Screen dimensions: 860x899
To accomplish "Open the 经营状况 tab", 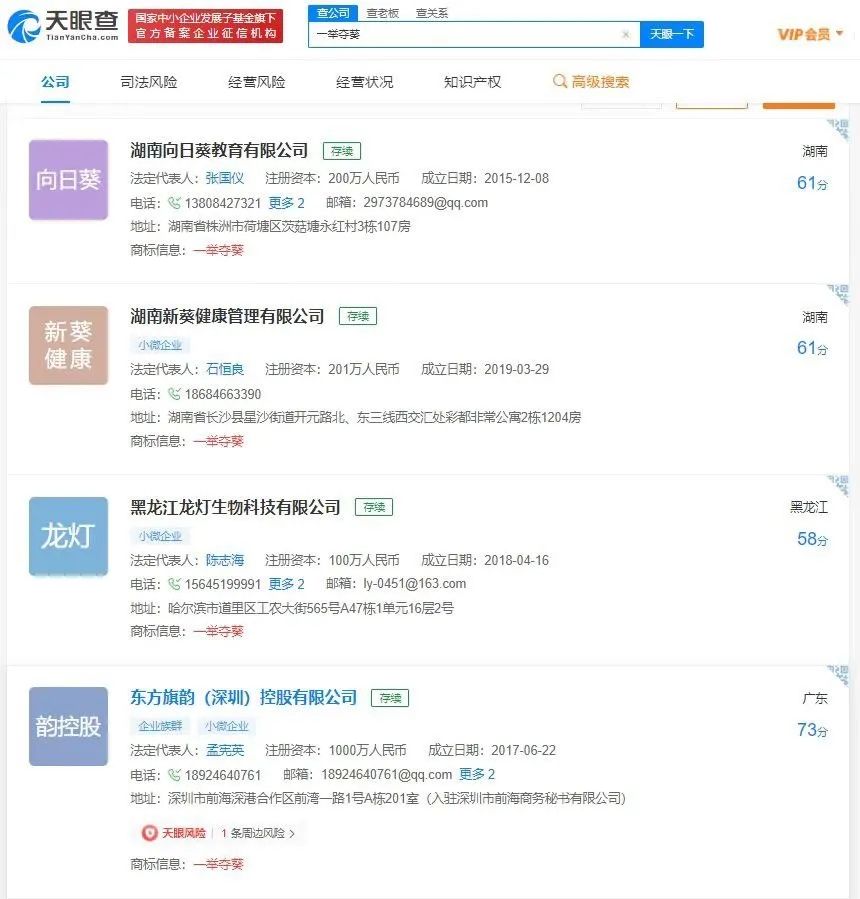I will pos(365,82).
